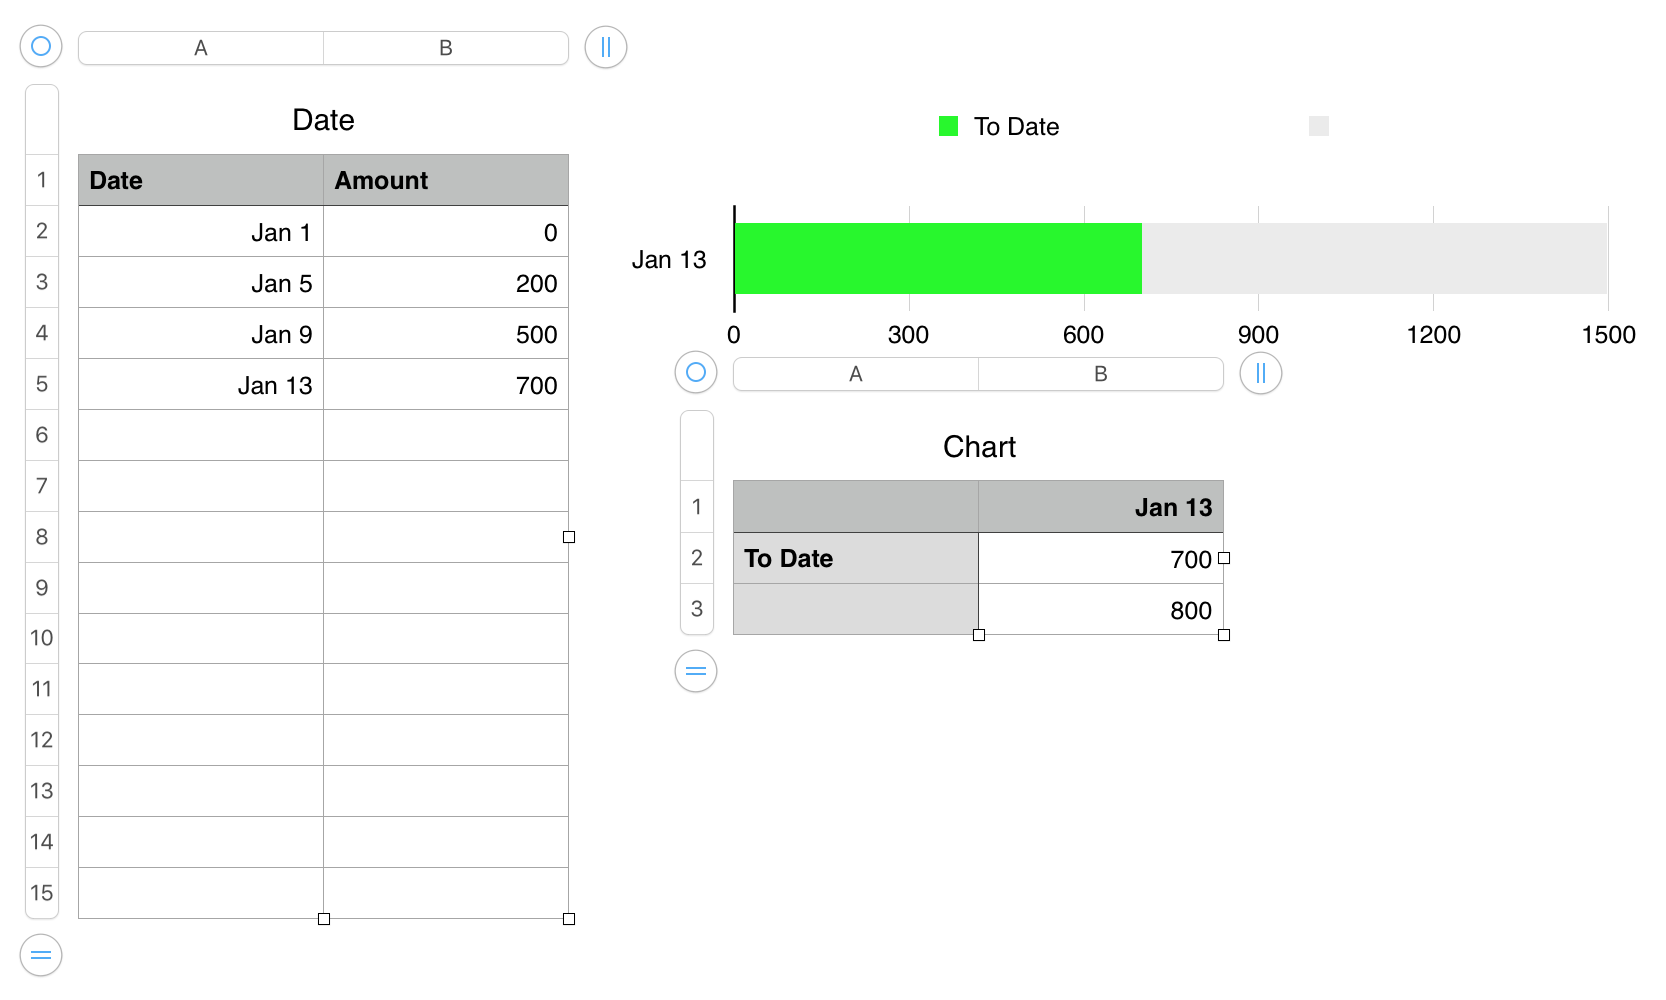Select the cell containing 700 in Chart table
Screen dimensions: 1666x1000
point(1101,559)
